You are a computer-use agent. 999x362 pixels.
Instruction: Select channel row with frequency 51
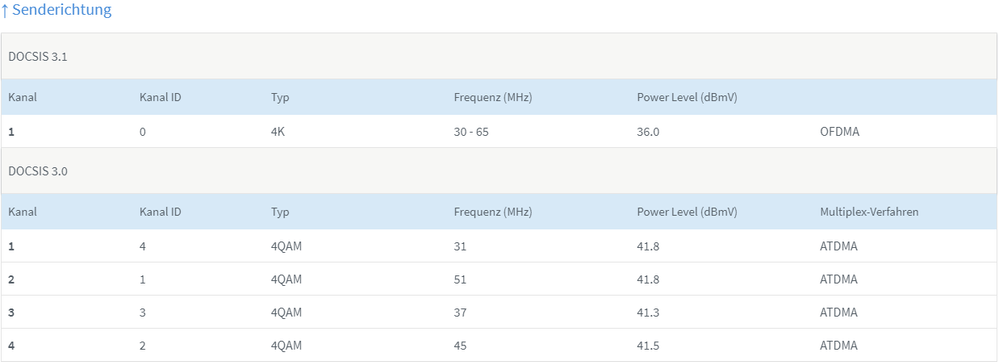pyautogui.click(x=500, y=279)
